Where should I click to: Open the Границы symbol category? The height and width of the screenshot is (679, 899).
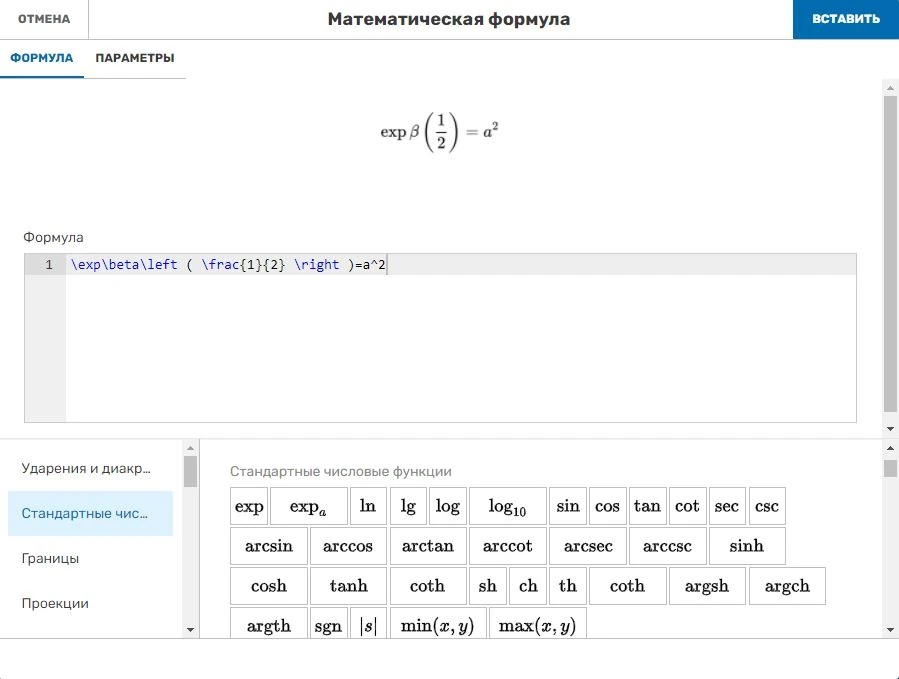[x=90, y=558]
